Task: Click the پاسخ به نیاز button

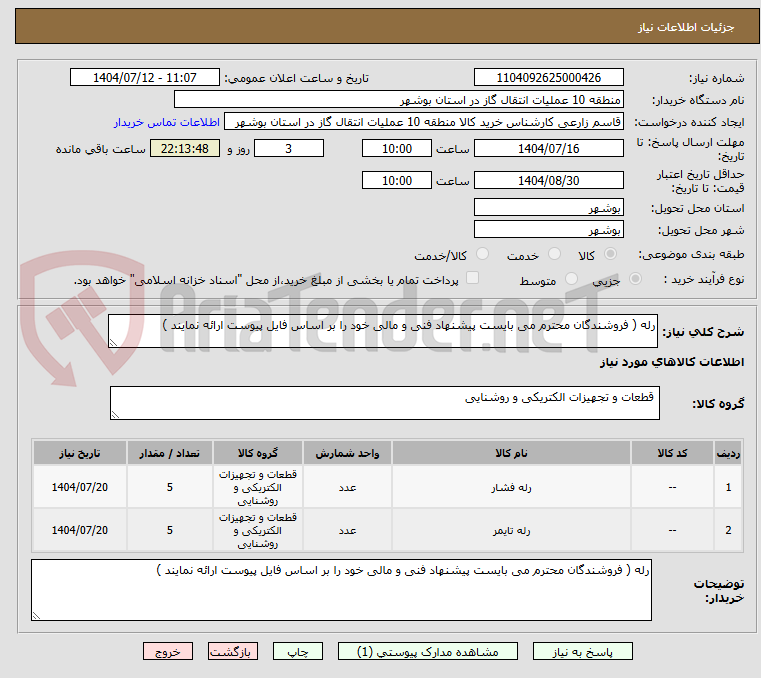Action: coord(582,651)
